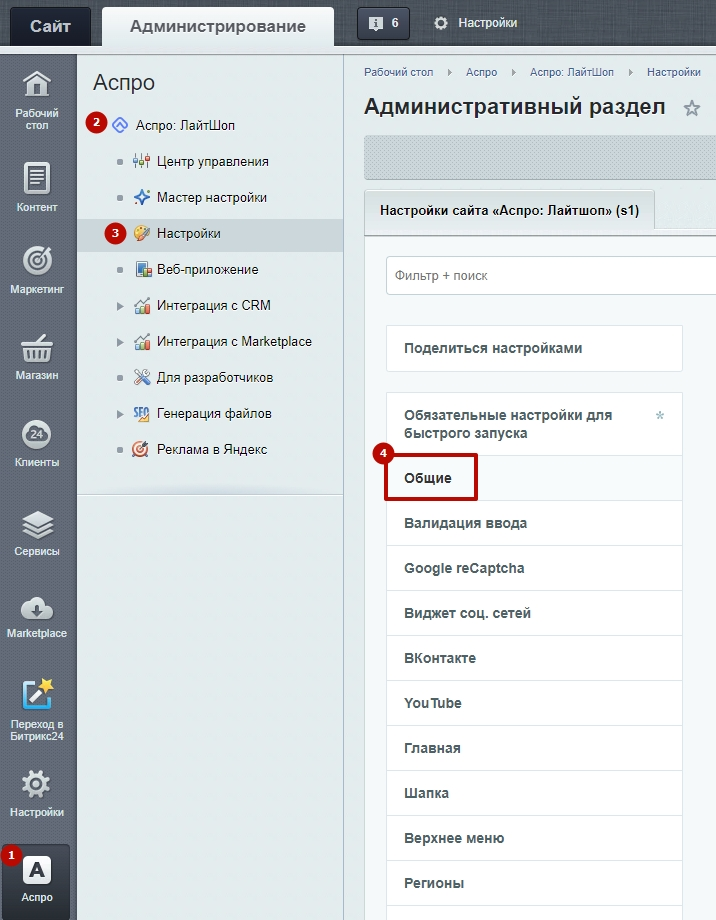This screenshot has width=716, height=920.
Task: Click the Настройки label in top bar
Action: coord(487,23)
